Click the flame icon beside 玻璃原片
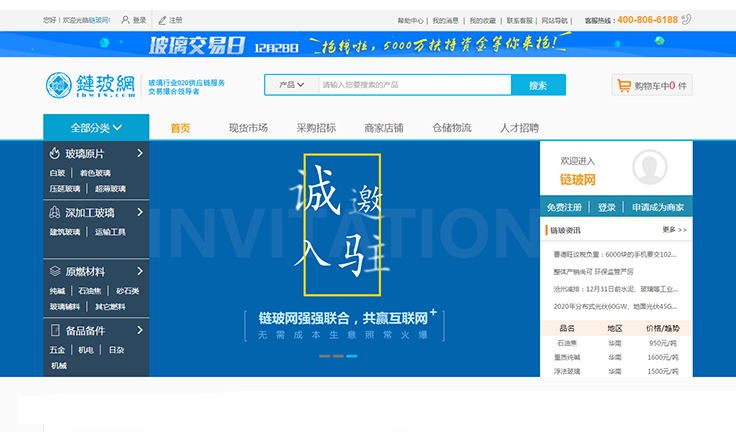The height and width of the screenshot is (432, 736). (55, 153)
